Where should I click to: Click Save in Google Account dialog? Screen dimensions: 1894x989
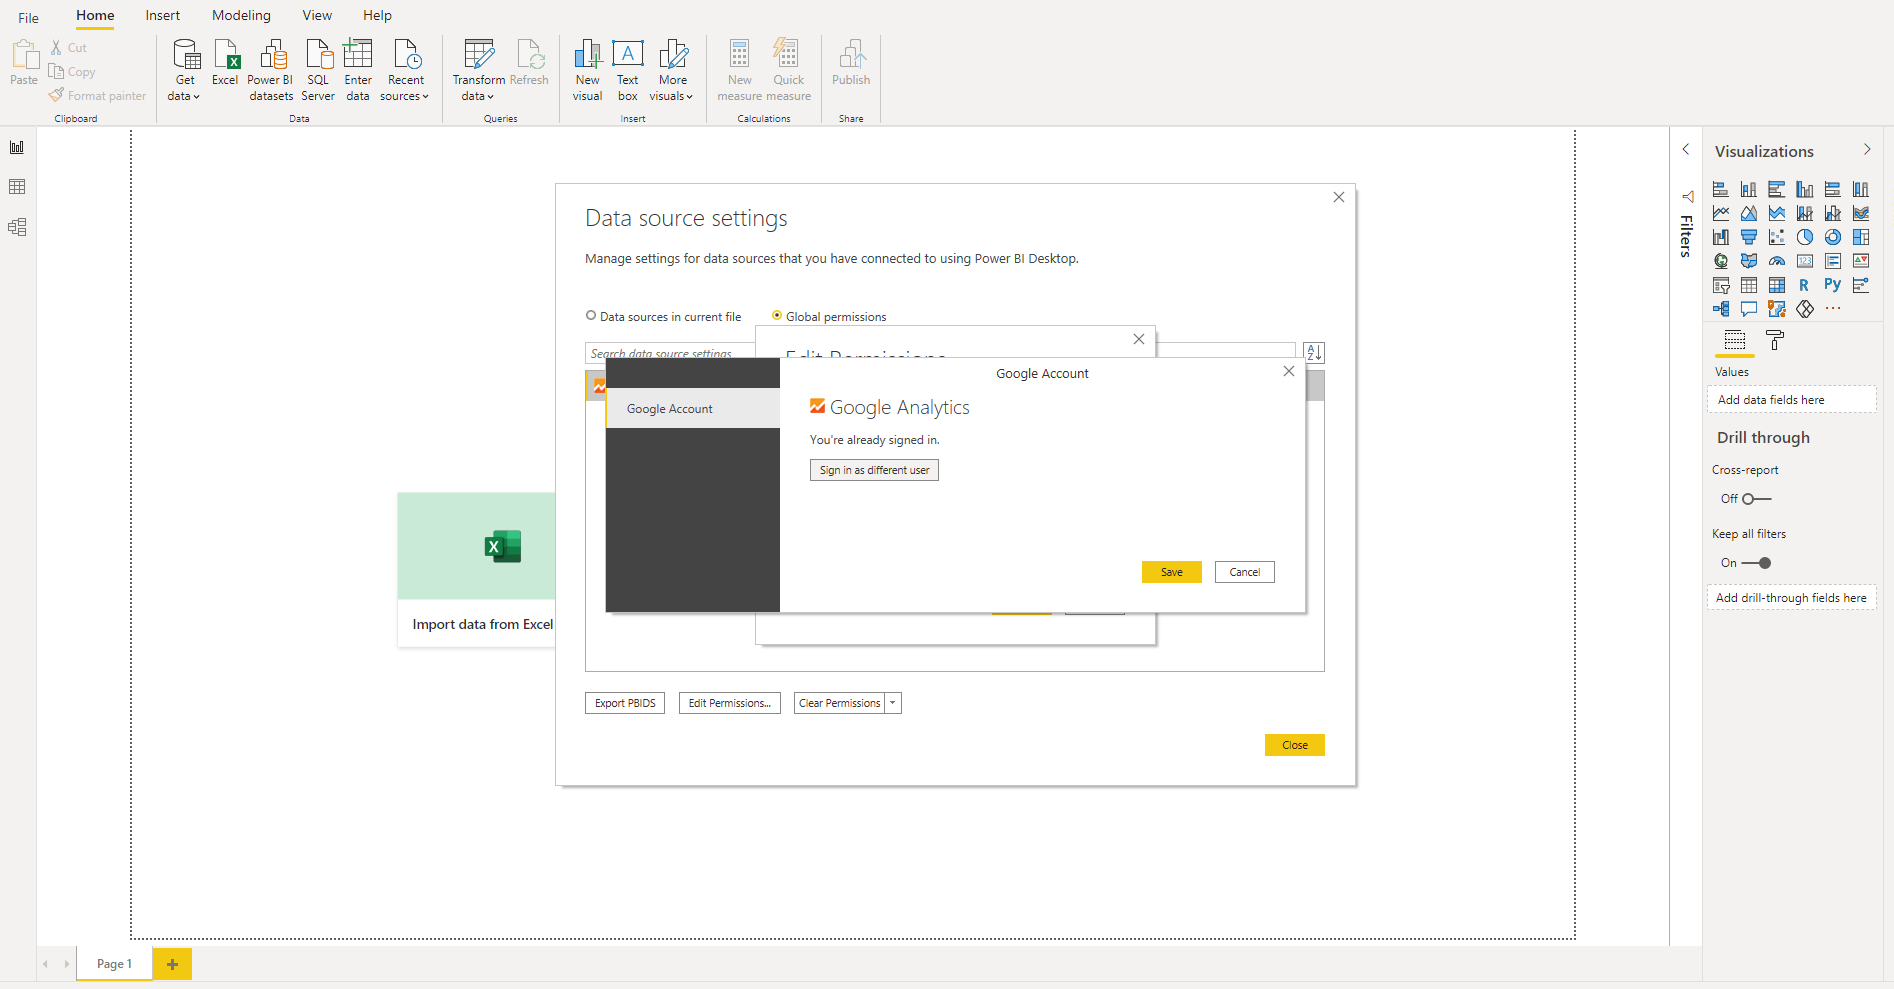pos(1172,572)
